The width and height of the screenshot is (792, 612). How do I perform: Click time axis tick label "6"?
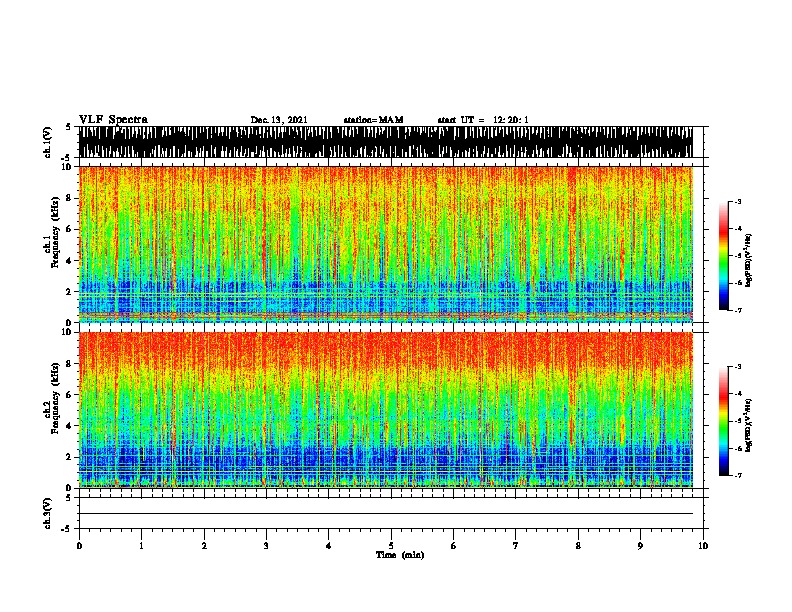(454, 546)
